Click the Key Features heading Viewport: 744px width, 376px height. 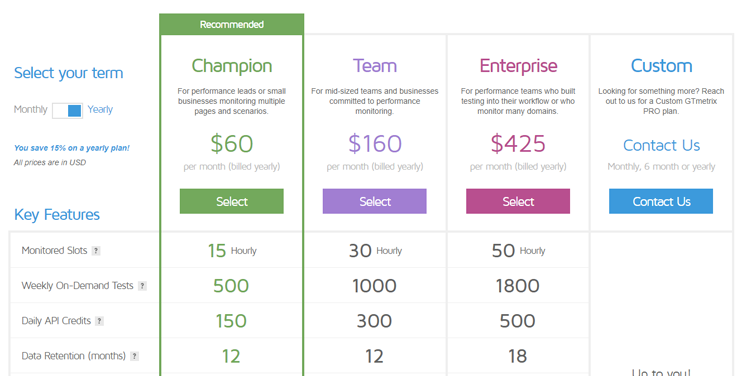click(x=57, y=215)
